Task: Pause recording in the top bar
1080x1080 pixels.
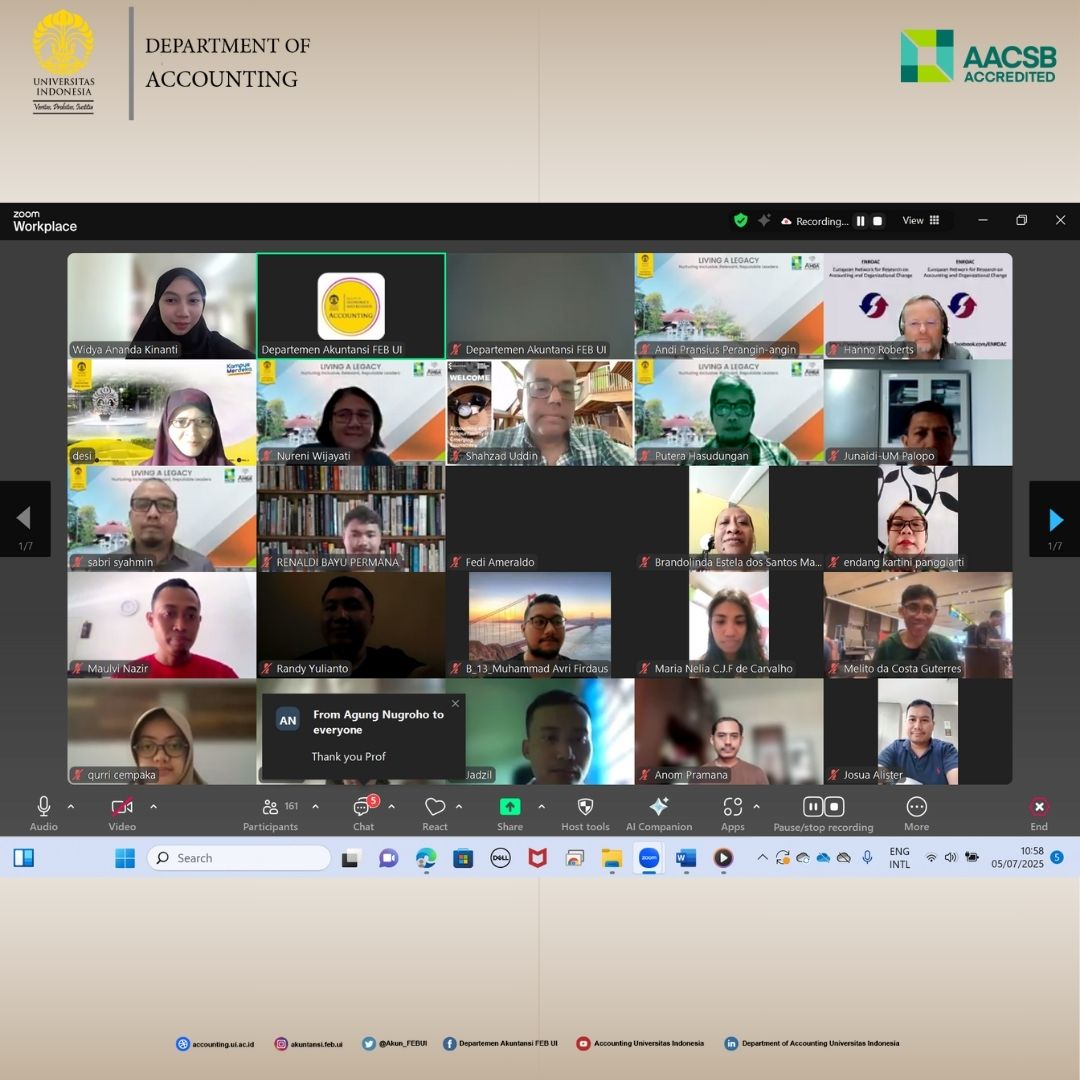Action: [x=860, y=221]
